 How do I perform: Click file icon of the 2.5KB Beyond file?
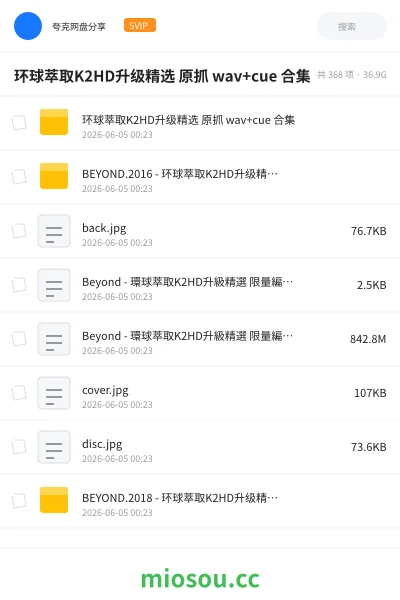point(54,285)
